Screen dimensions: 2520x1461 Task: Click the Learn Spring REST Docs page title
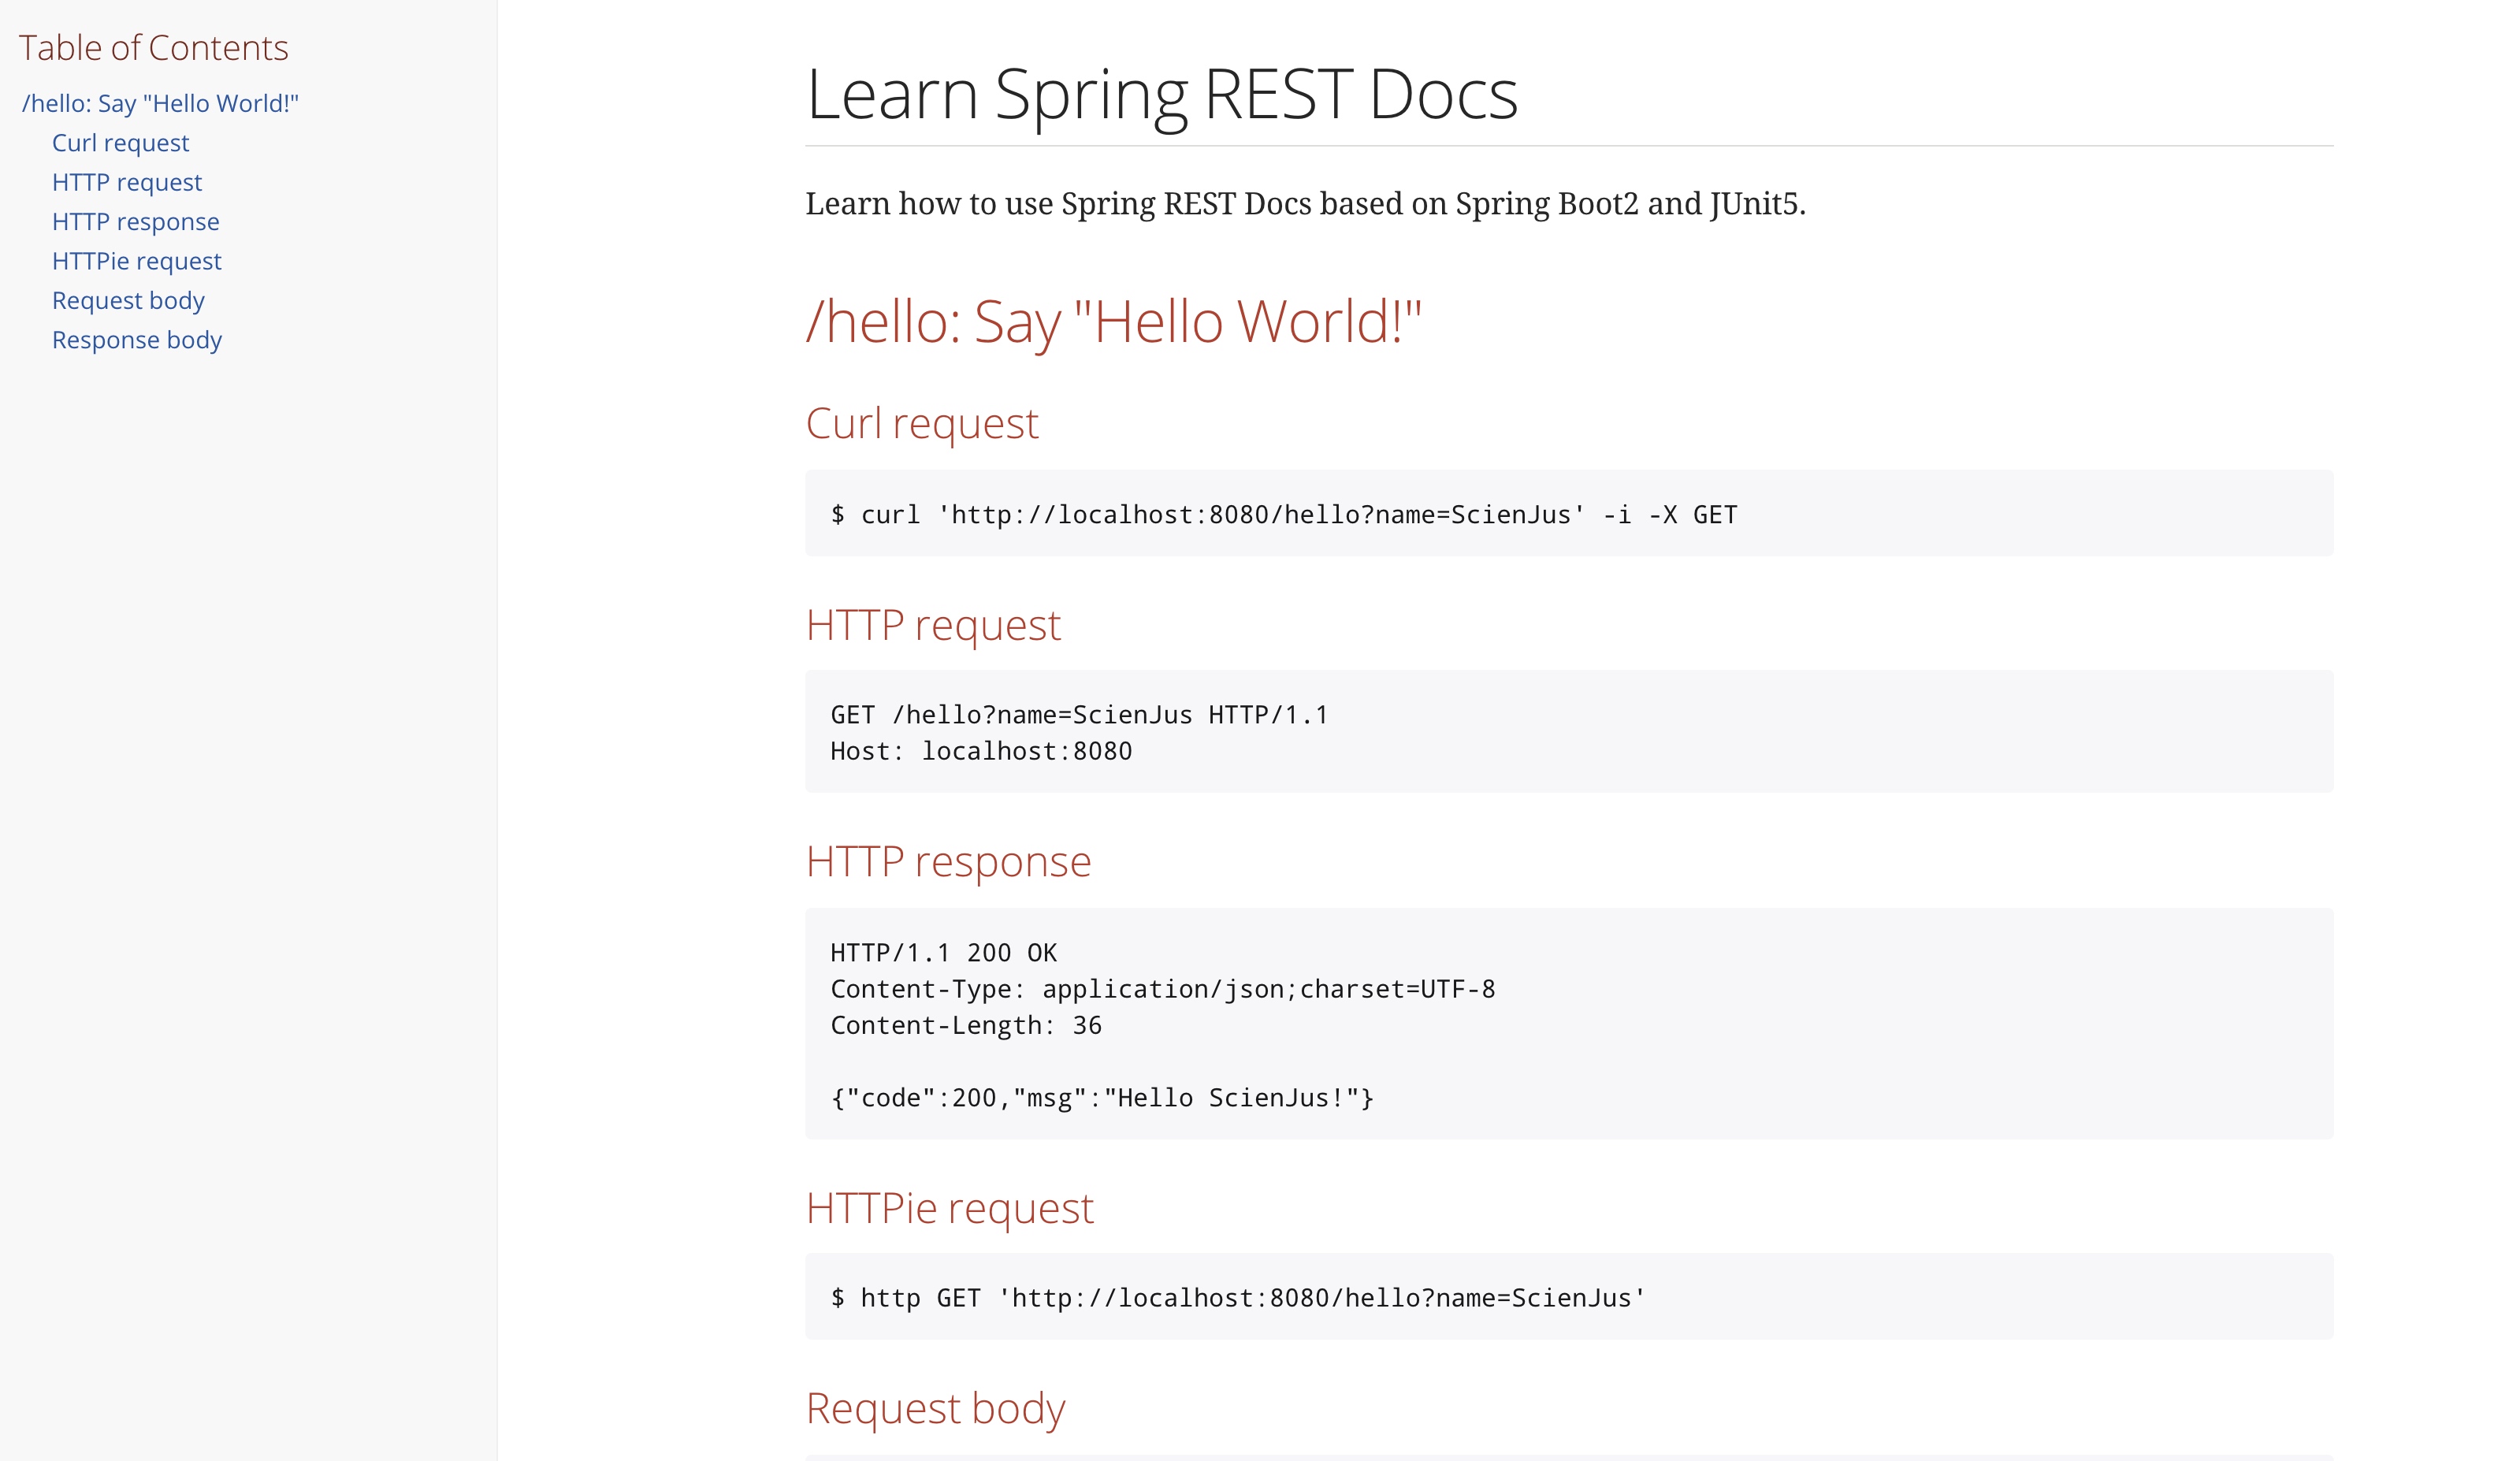click(1162, 95)
